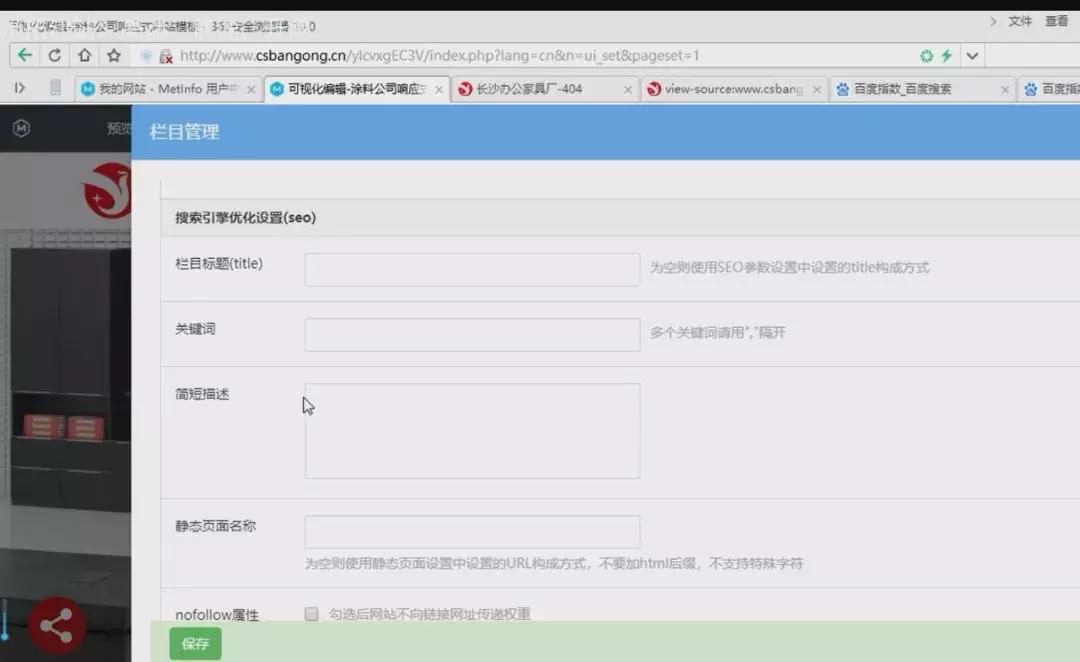This screenshot has width=1080, height=662.
Task: Expand the hidden tabs chevron before 文件
Action: tap(993, 19)
